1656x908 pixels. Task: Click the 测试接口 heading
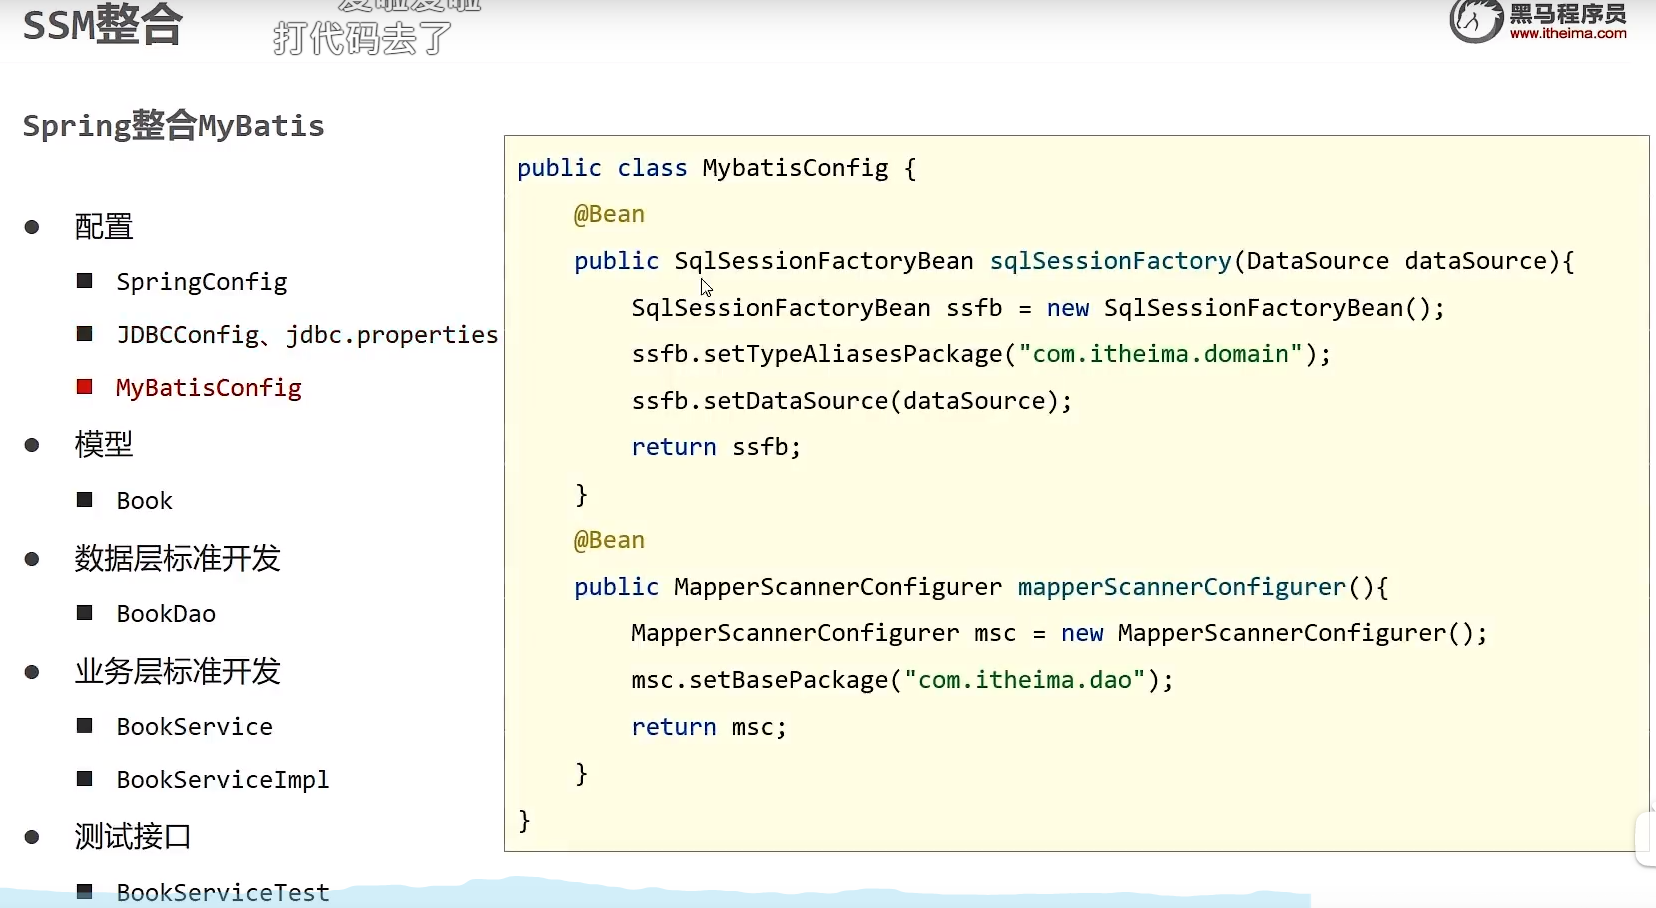133,836
